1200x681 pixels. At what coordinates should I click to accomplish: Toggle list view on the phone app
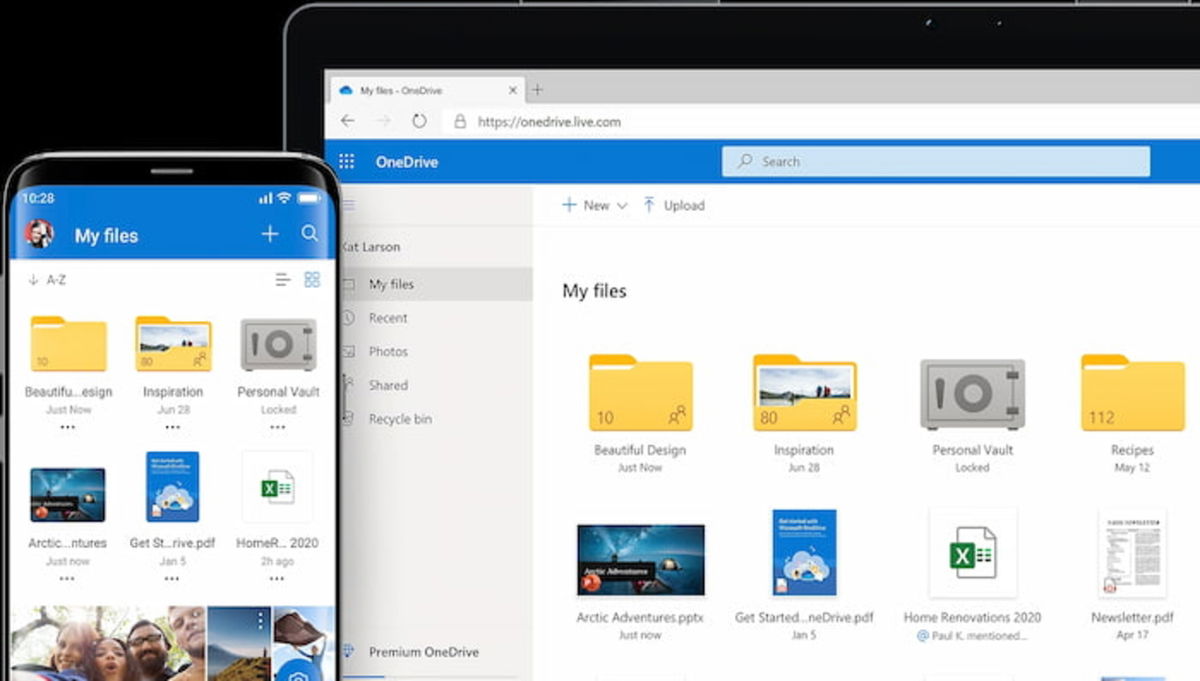click(x=282, y=280)
